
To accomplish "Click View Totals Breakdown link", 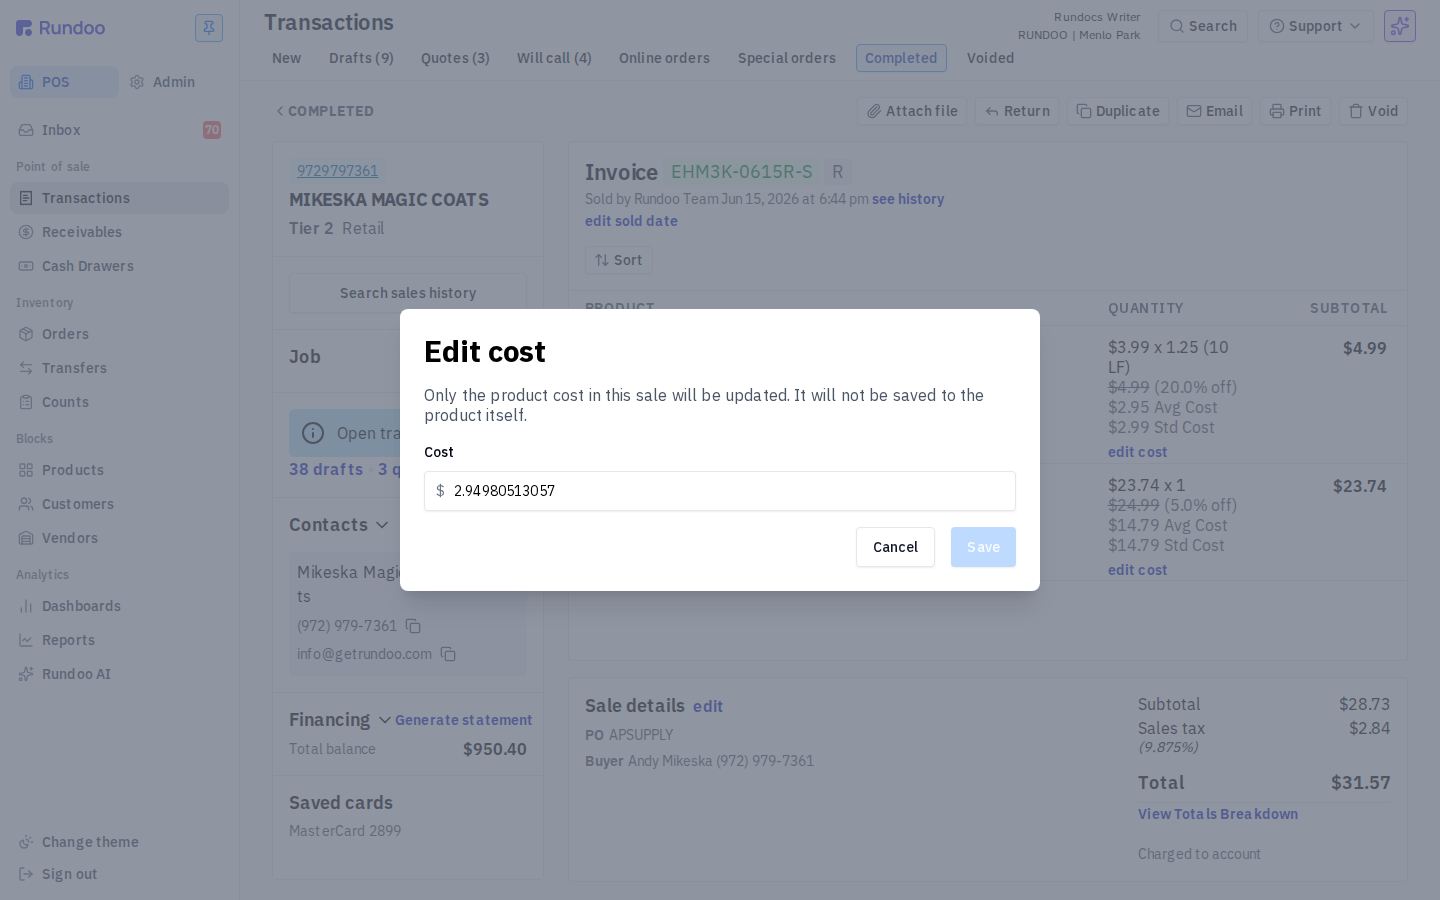I will [1218, 814].
